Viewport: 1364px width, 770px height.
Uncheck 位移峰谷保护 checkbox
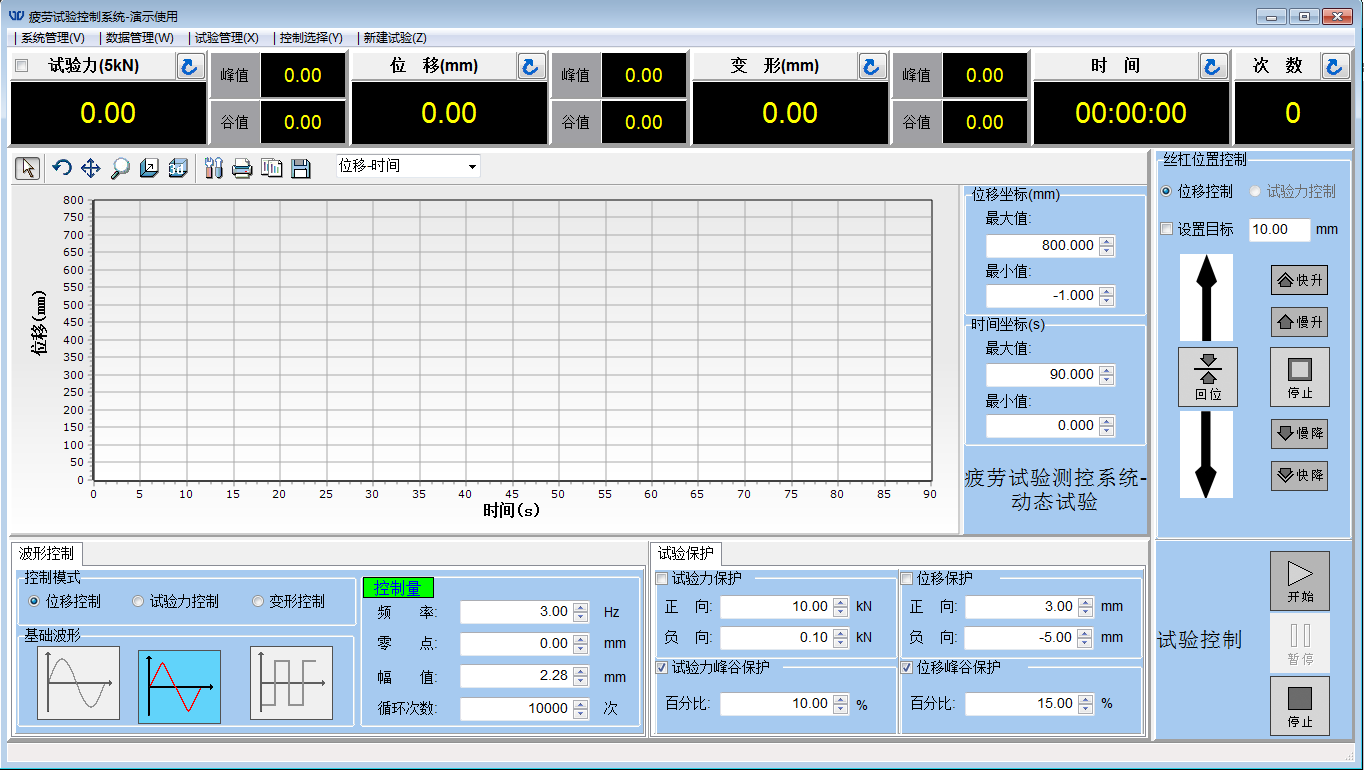point(907,667)
